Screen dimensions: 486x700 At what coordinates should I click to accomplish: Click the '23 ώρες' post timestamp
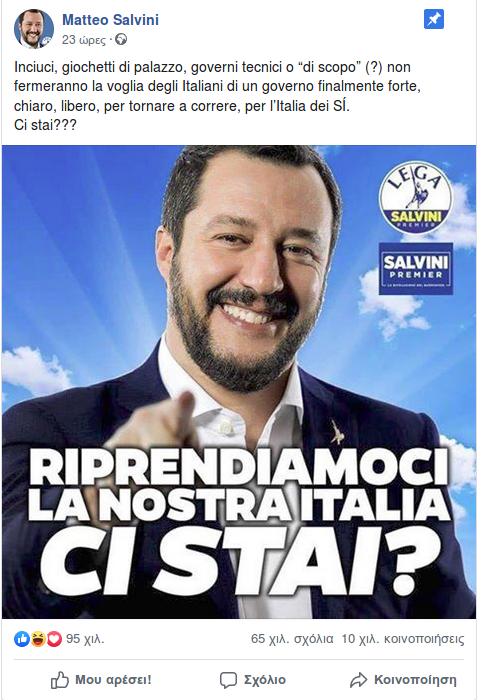[83, 40]
